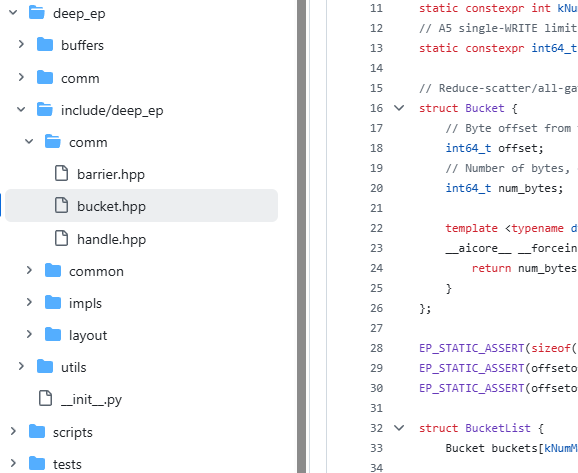Click the 'int64_t offset;' code line
This screenshot has width=578, height=473.
coord(495,148)
